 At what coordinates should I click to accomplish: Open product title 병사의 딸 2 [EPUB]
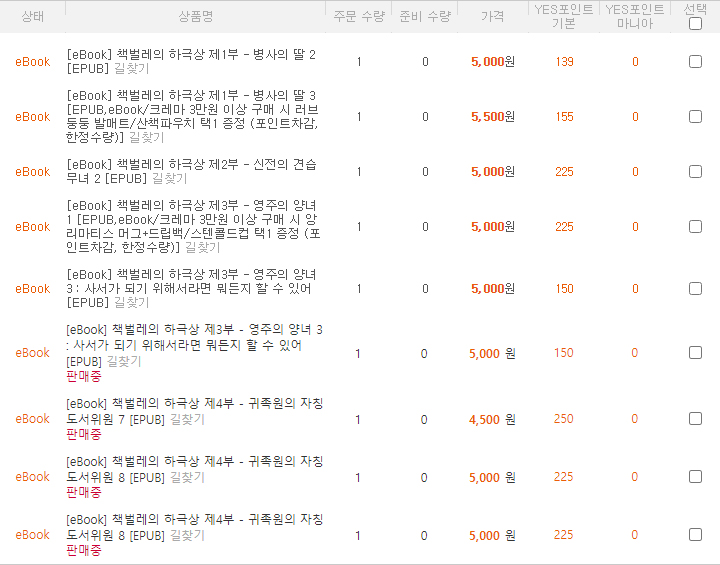[191, 62]
